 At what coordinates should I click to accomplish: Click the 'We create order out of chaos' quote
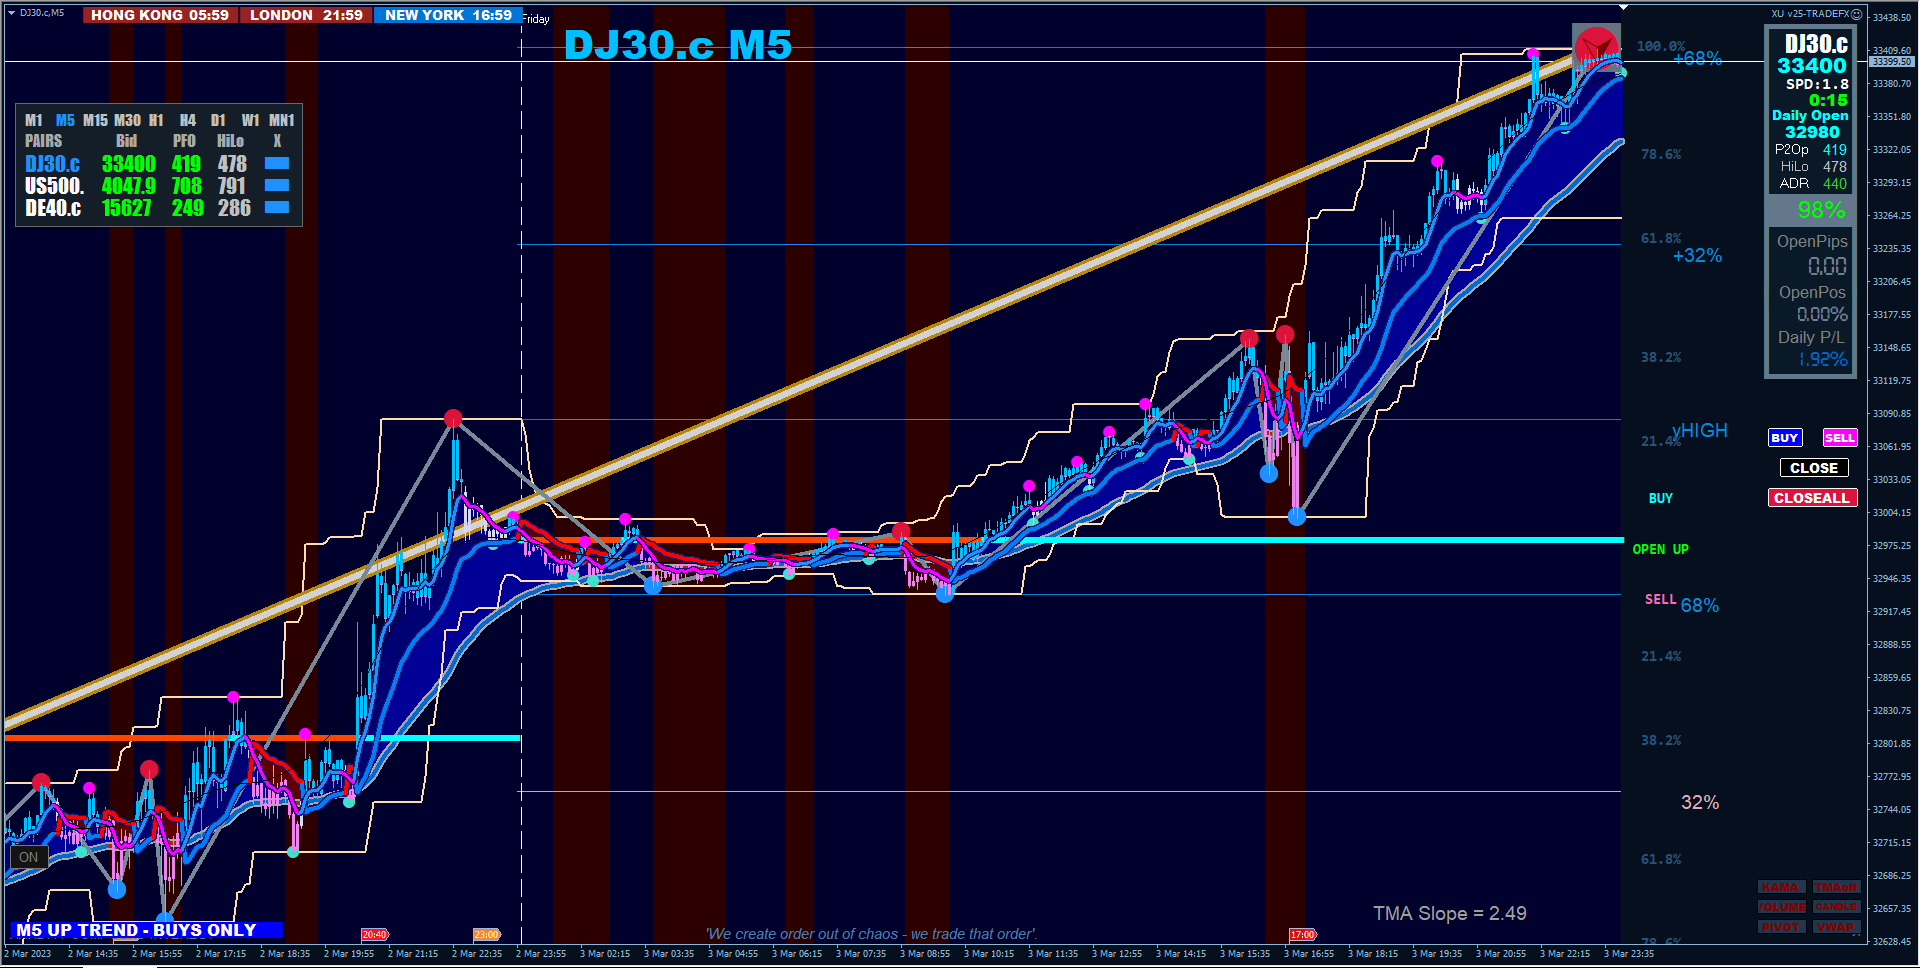click(x=871, y=934)
